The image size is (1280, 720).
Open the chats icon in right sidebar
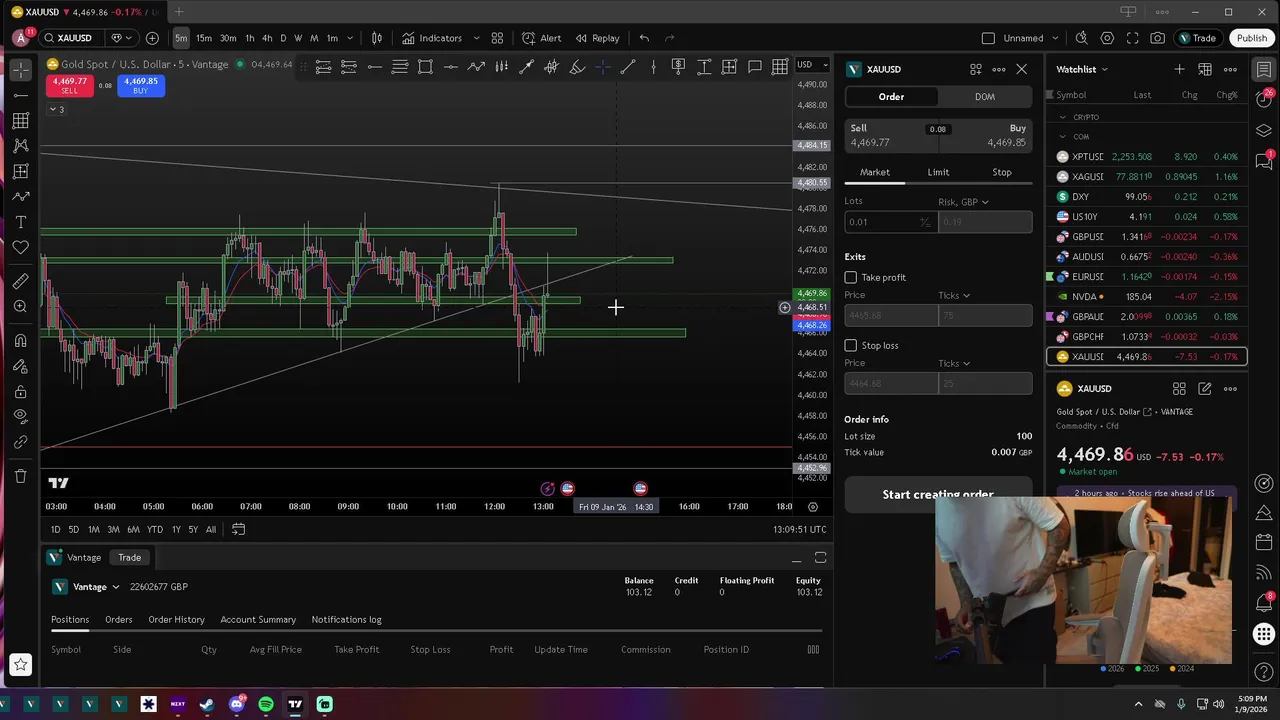(1264, 163)
